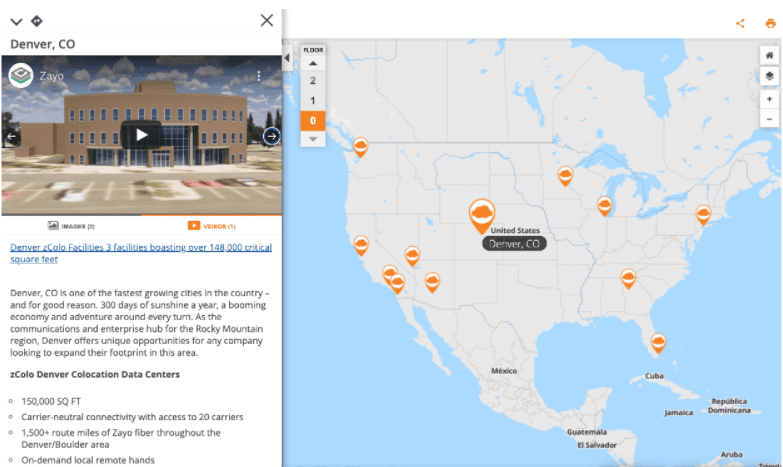Zoom in with the plus button
783x467 pixels.
pyautogui.click(x=769, y=99)
